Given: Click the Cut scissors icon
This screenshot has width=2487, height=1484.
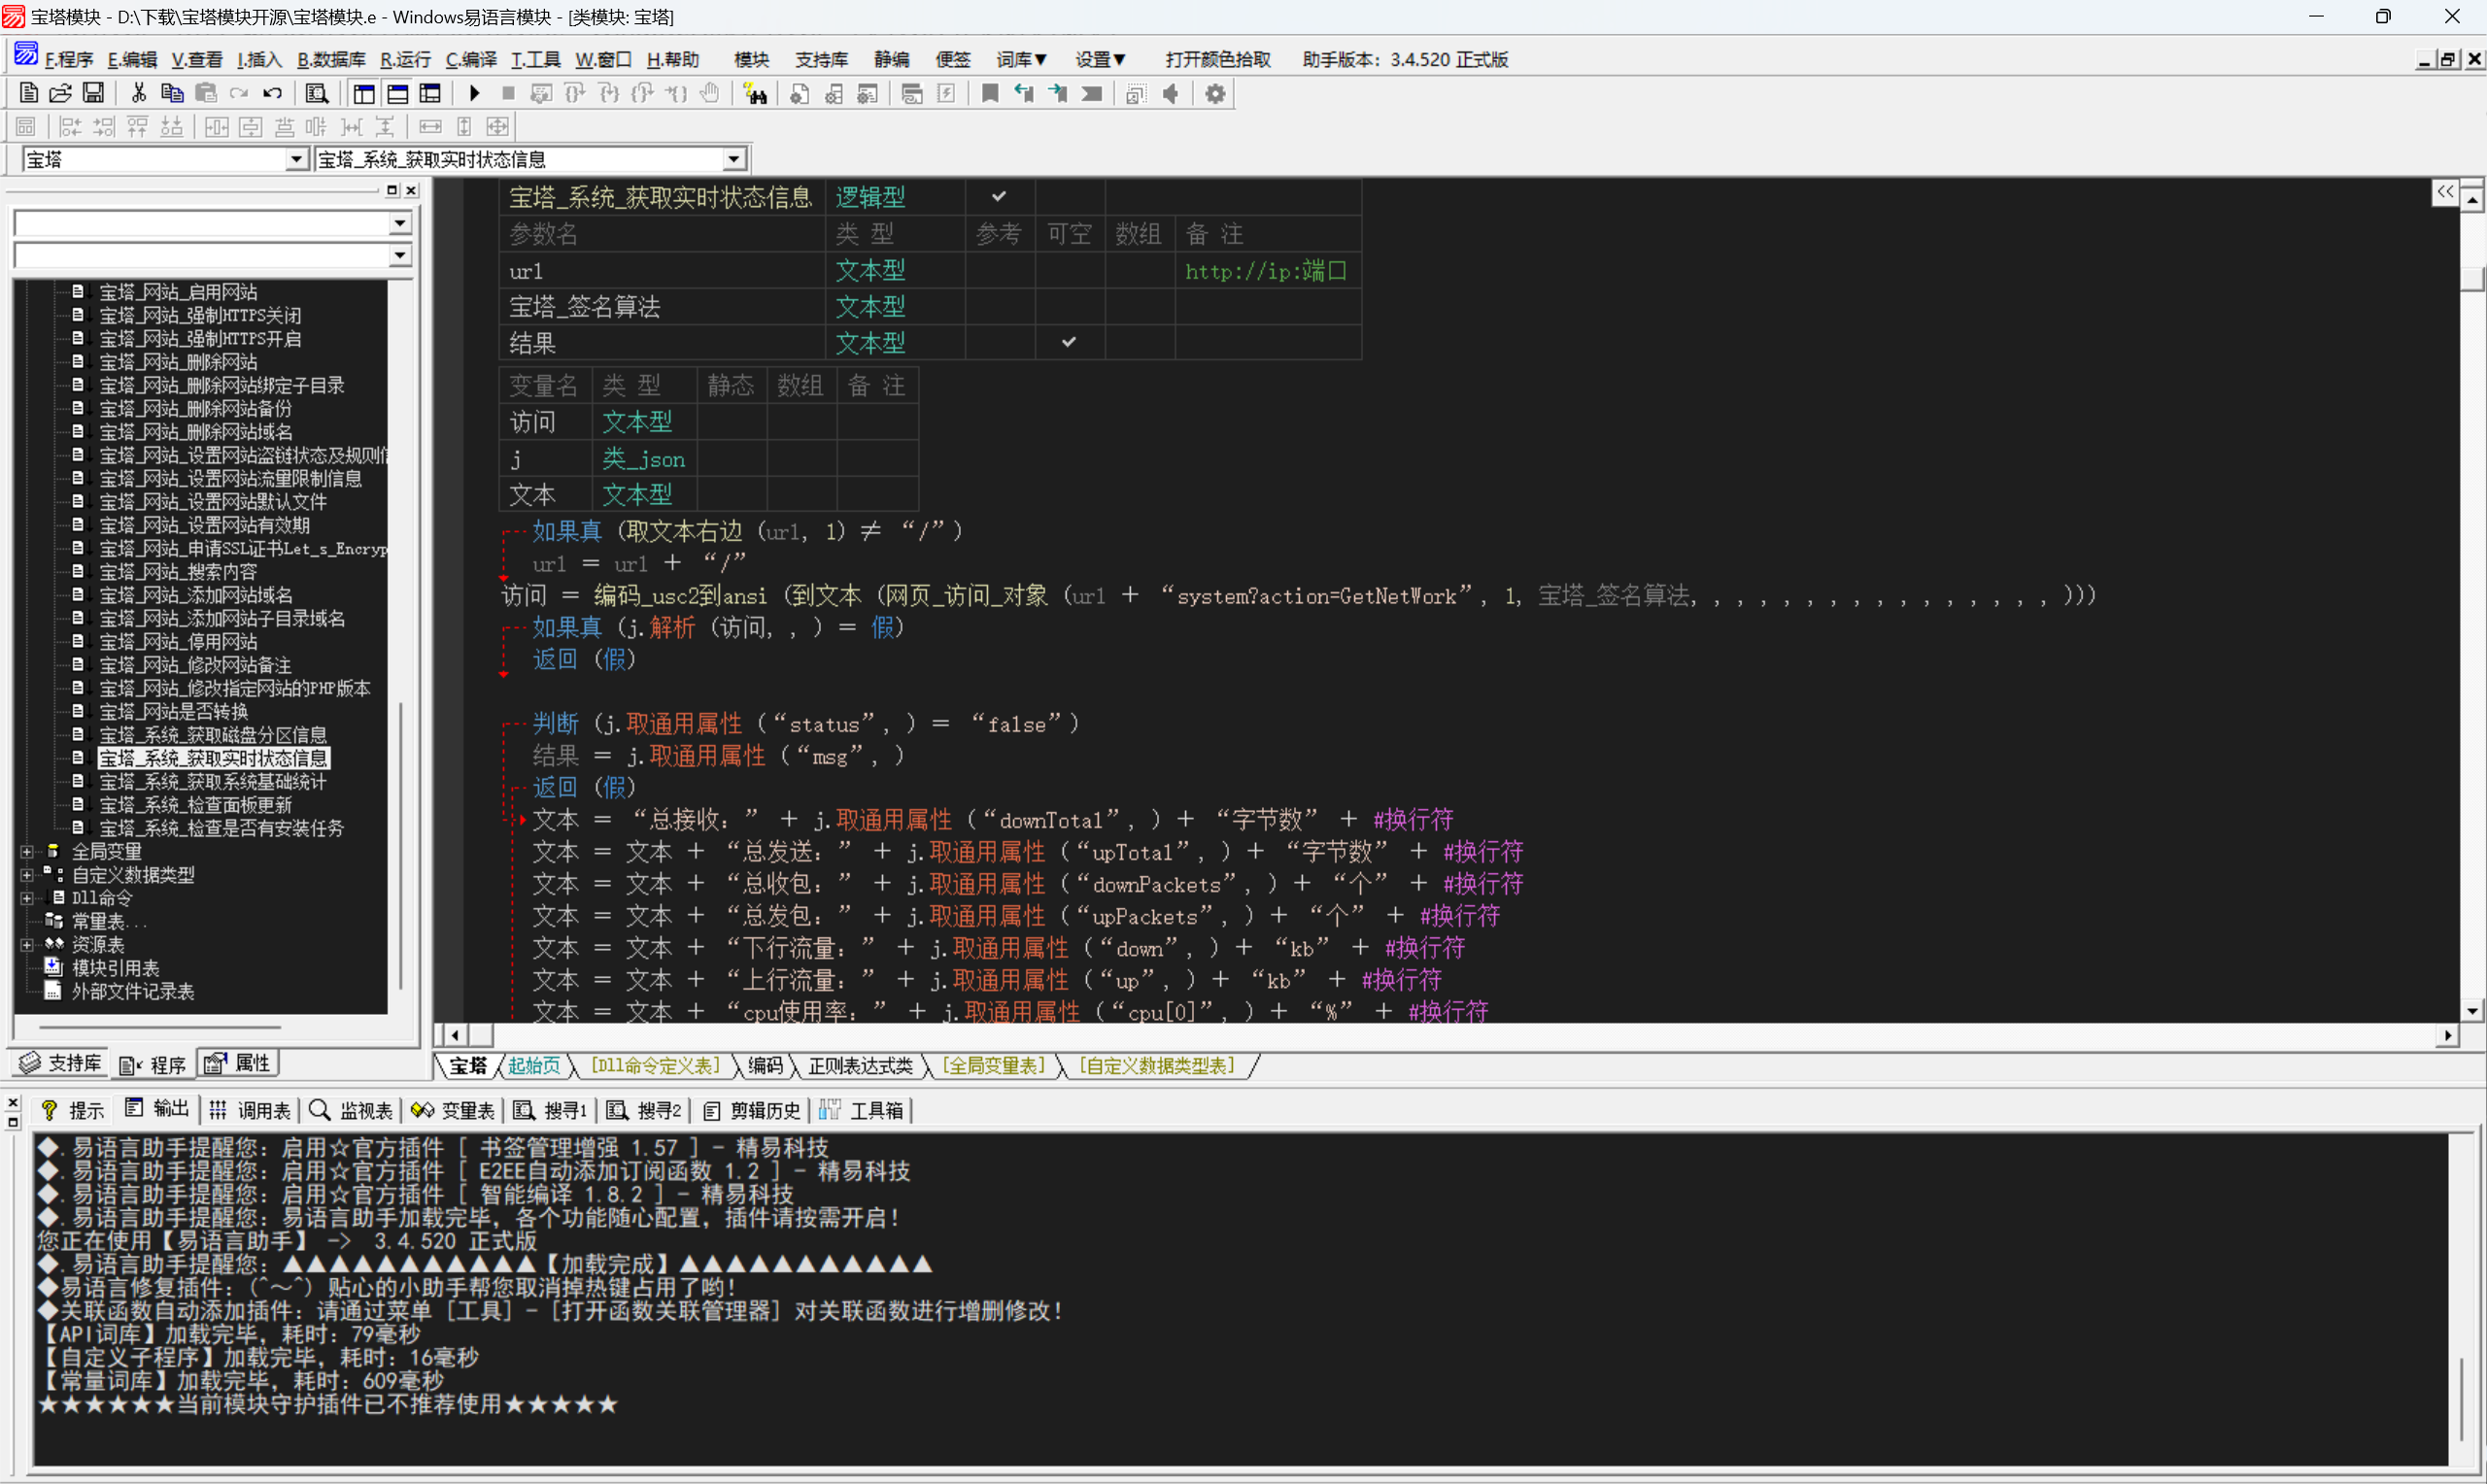Looking at the screenshot, I should coord(139,94).
